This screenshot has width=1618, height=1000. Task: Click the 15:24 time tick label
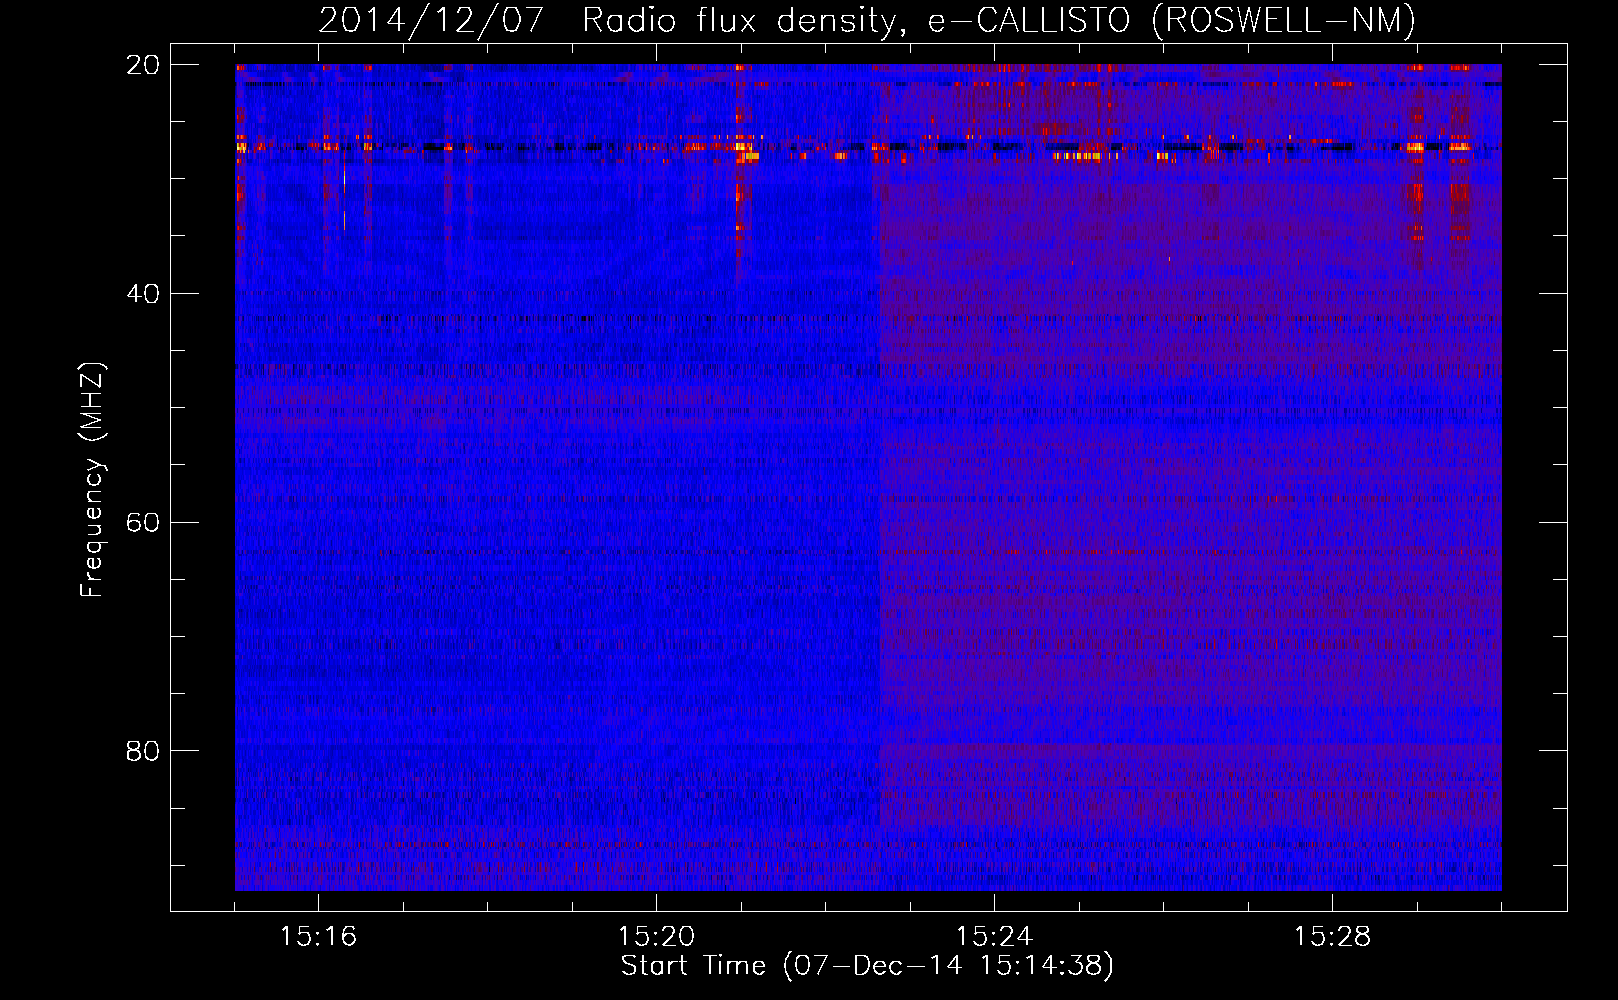(x=994, y=937)
